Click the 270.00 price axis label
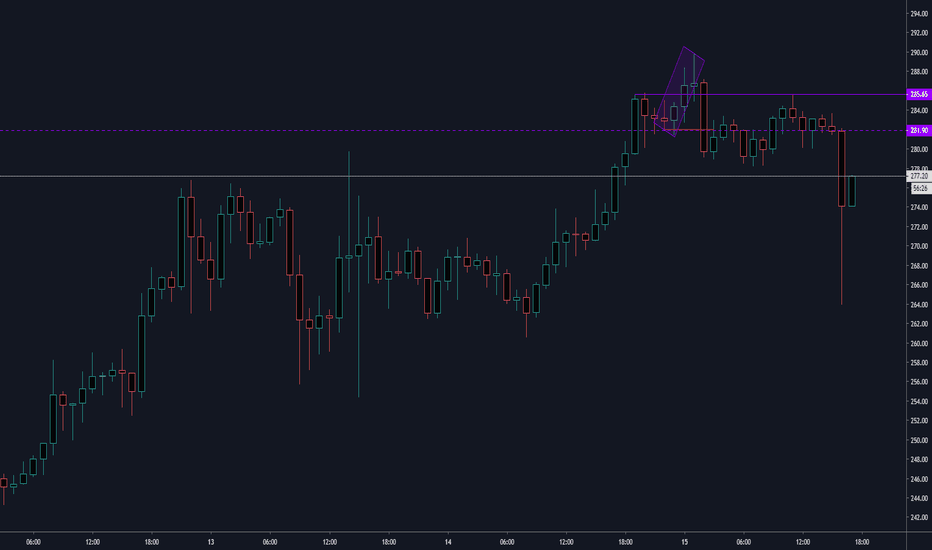The image size is (932, 550). [919, 246]
